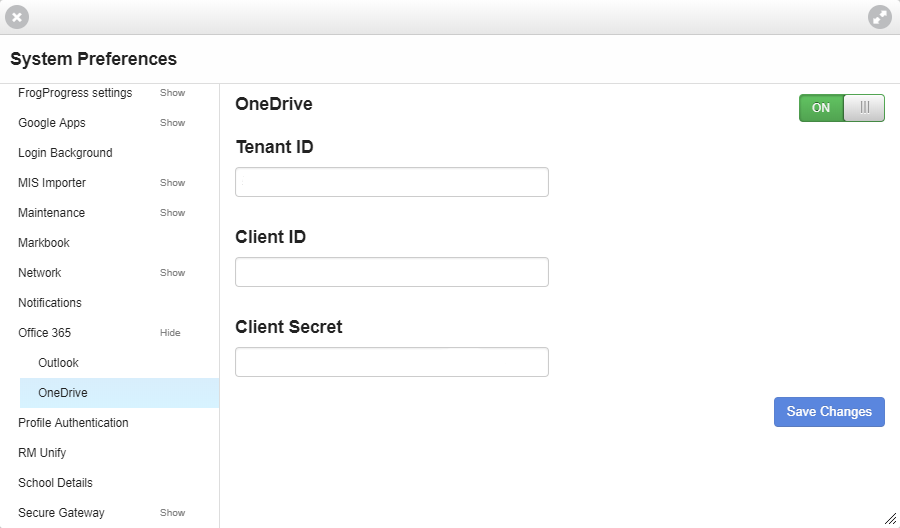The image size is (900, 528).
Task: Show MIS Importer sub-items
Action: (x=172, y=183)
